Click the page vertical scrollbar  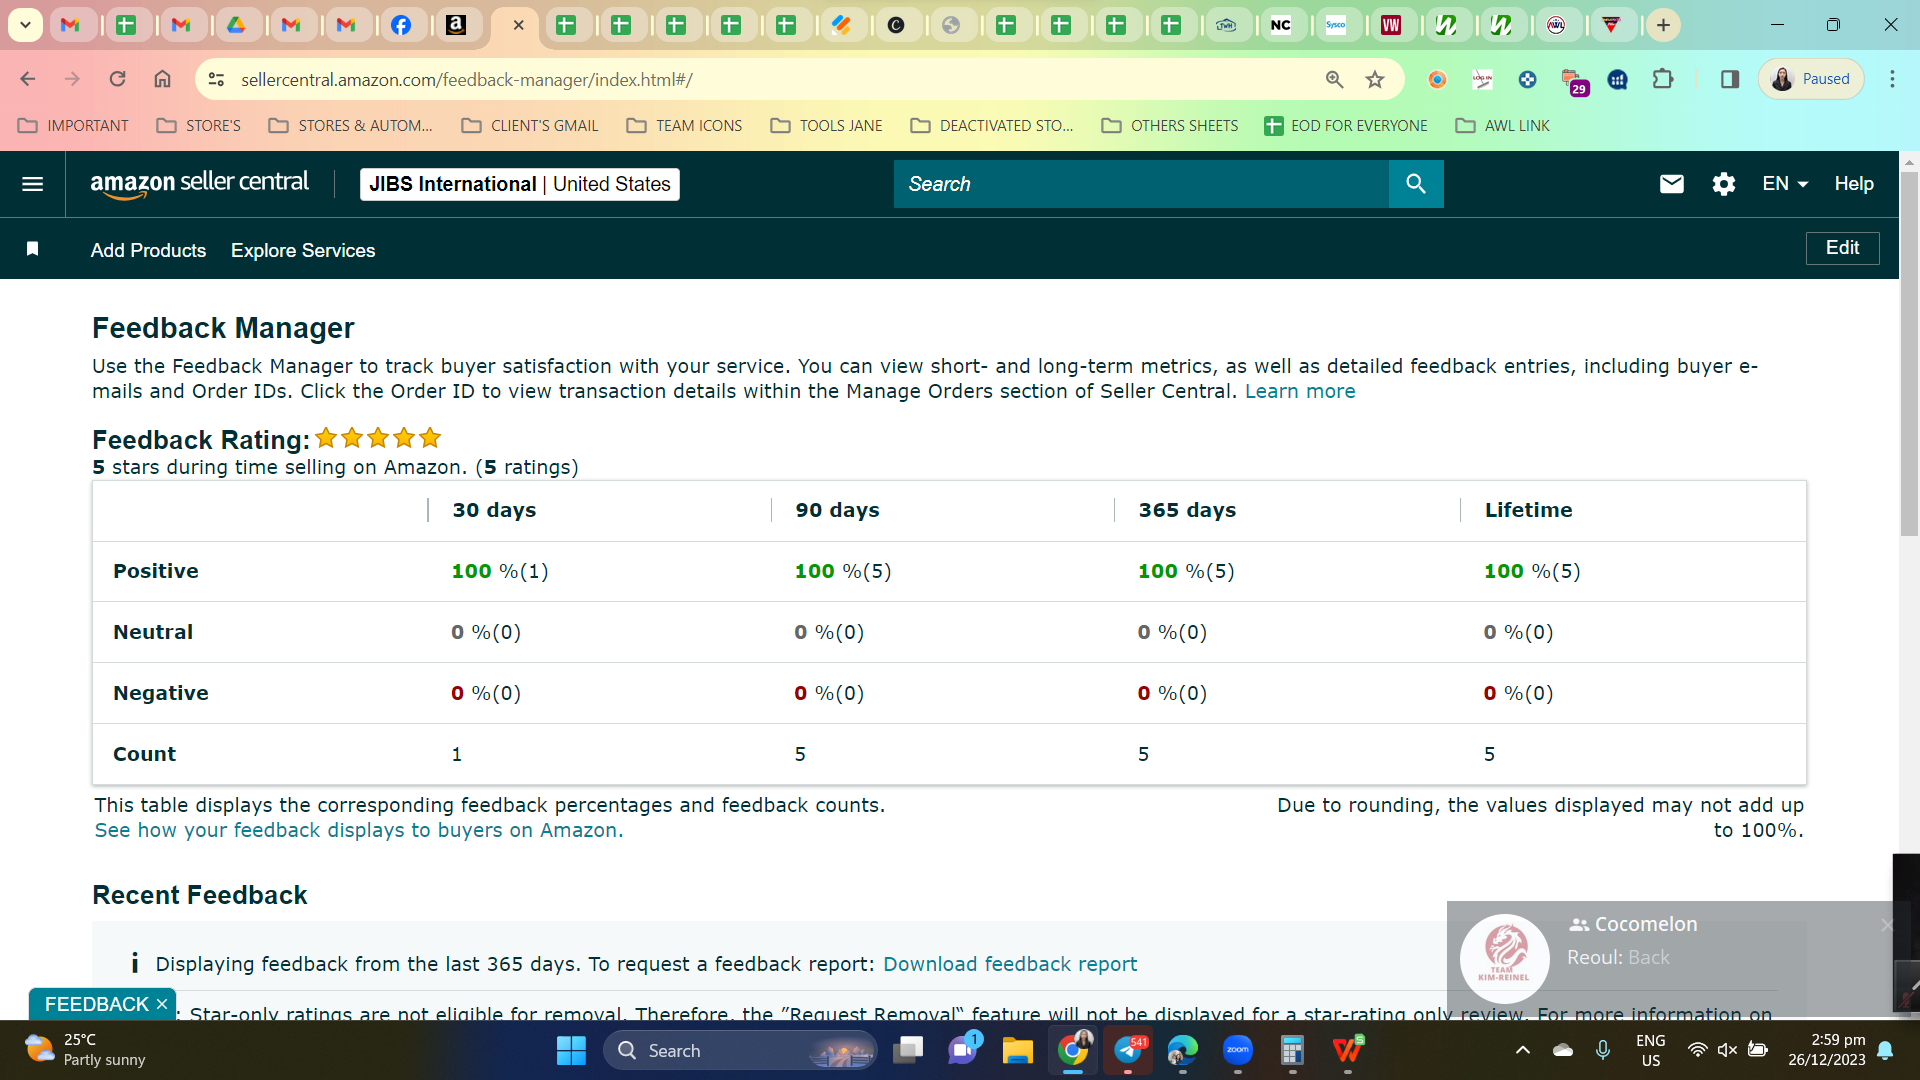tap(1909, 355)
